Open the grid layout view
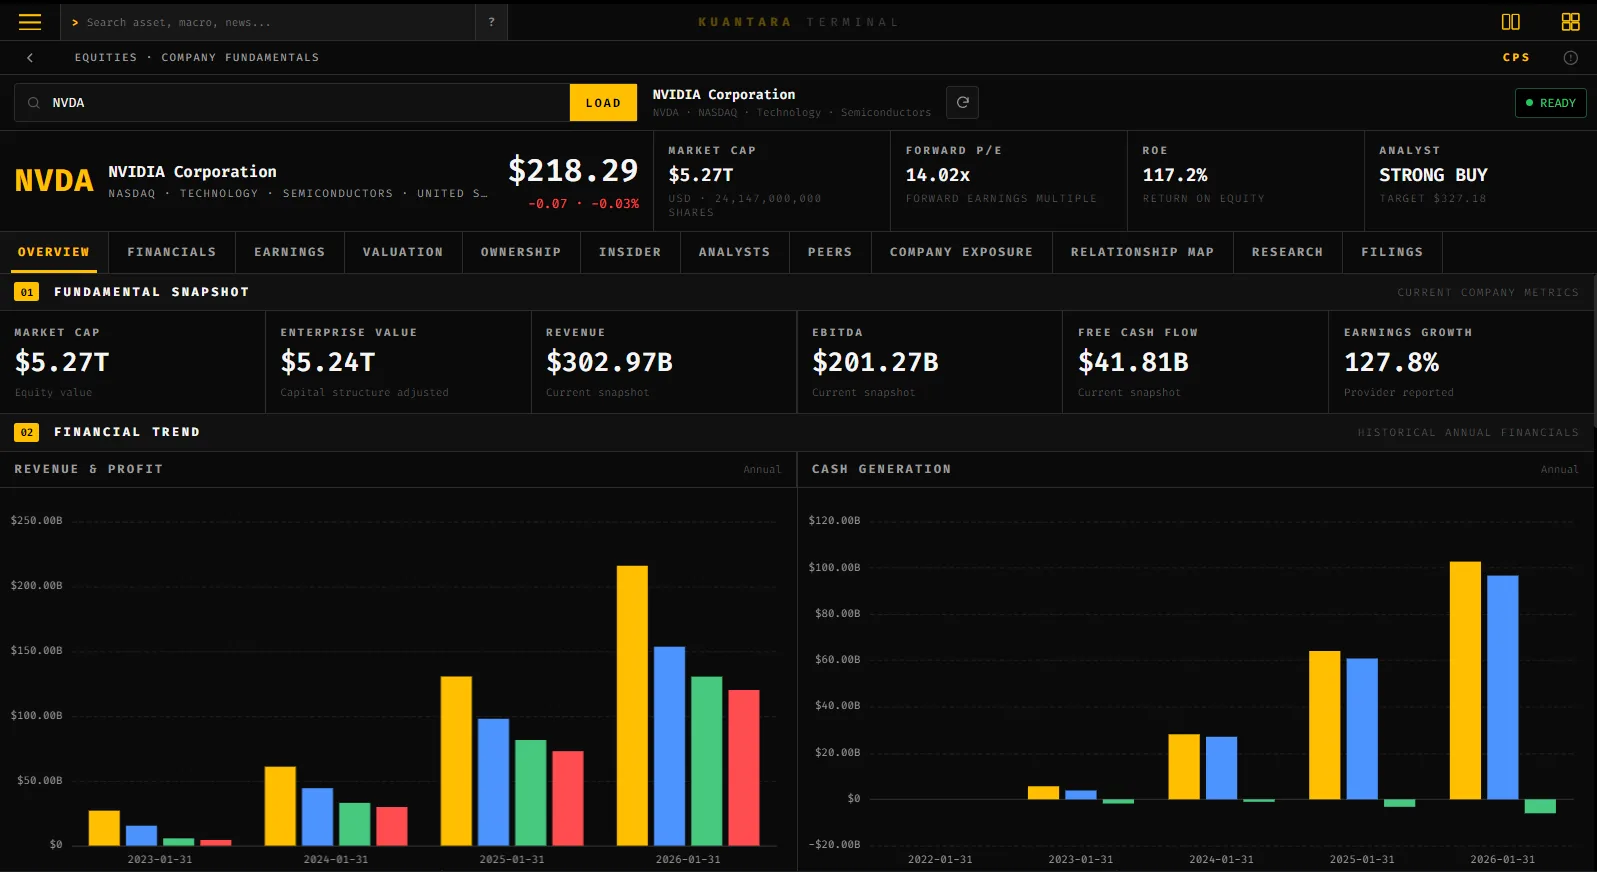Screen dimensions: 1597x872 tap(1570, 22)
